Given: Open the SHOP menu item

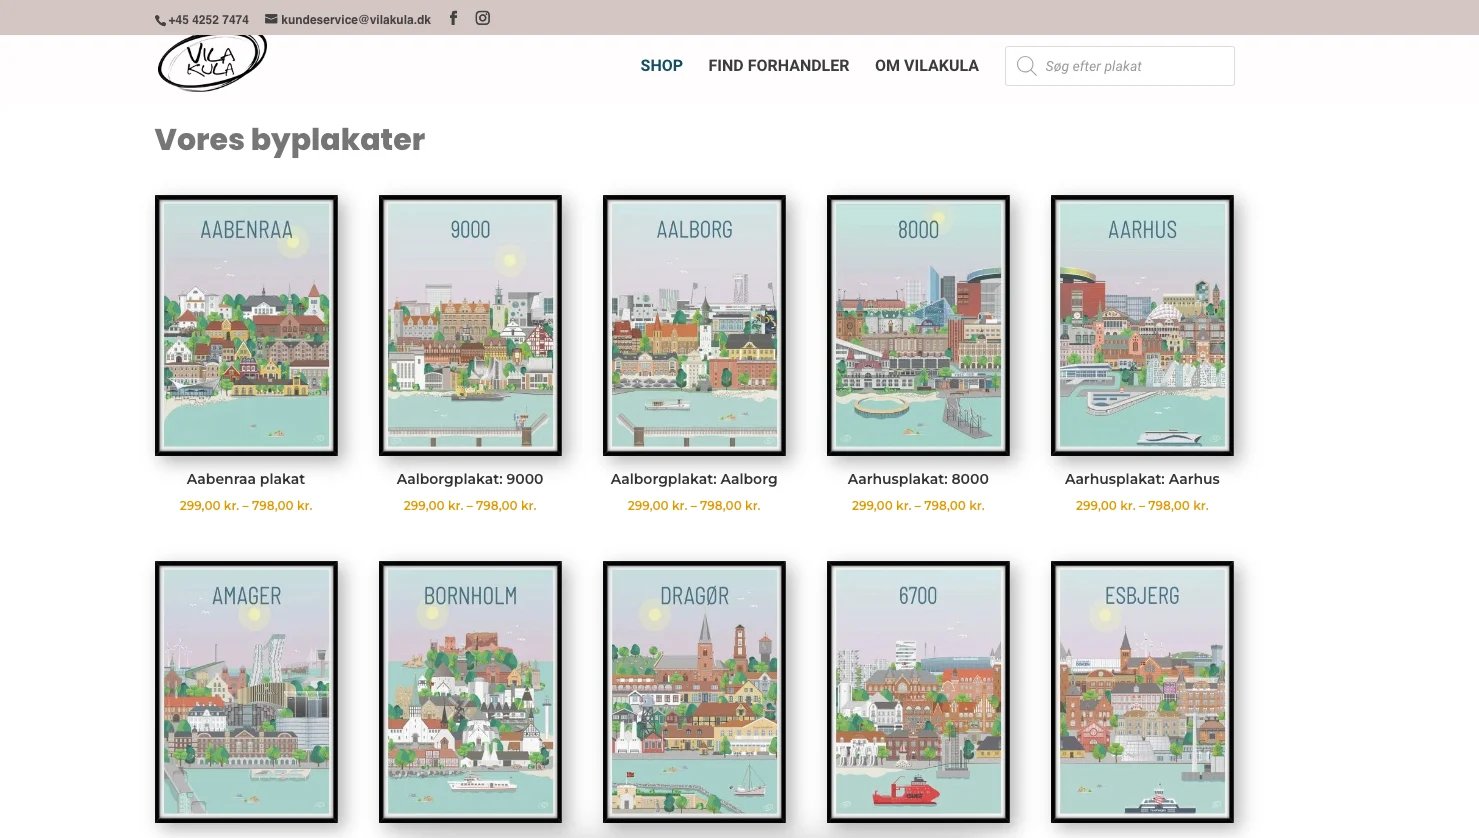Looking at the screenshot, I should click(x=661, y=66).
